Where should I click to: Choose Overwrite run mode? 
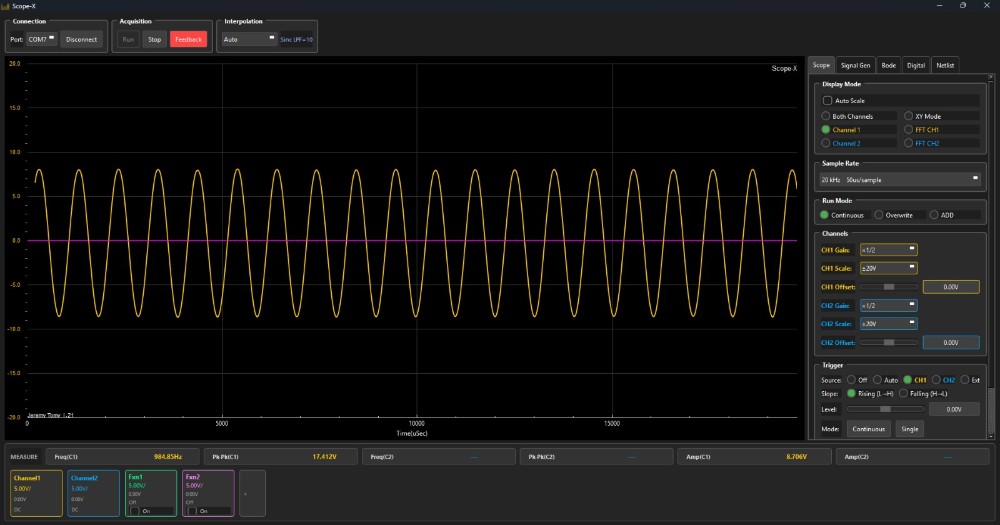pyautogui.click(x=879, y=215)
